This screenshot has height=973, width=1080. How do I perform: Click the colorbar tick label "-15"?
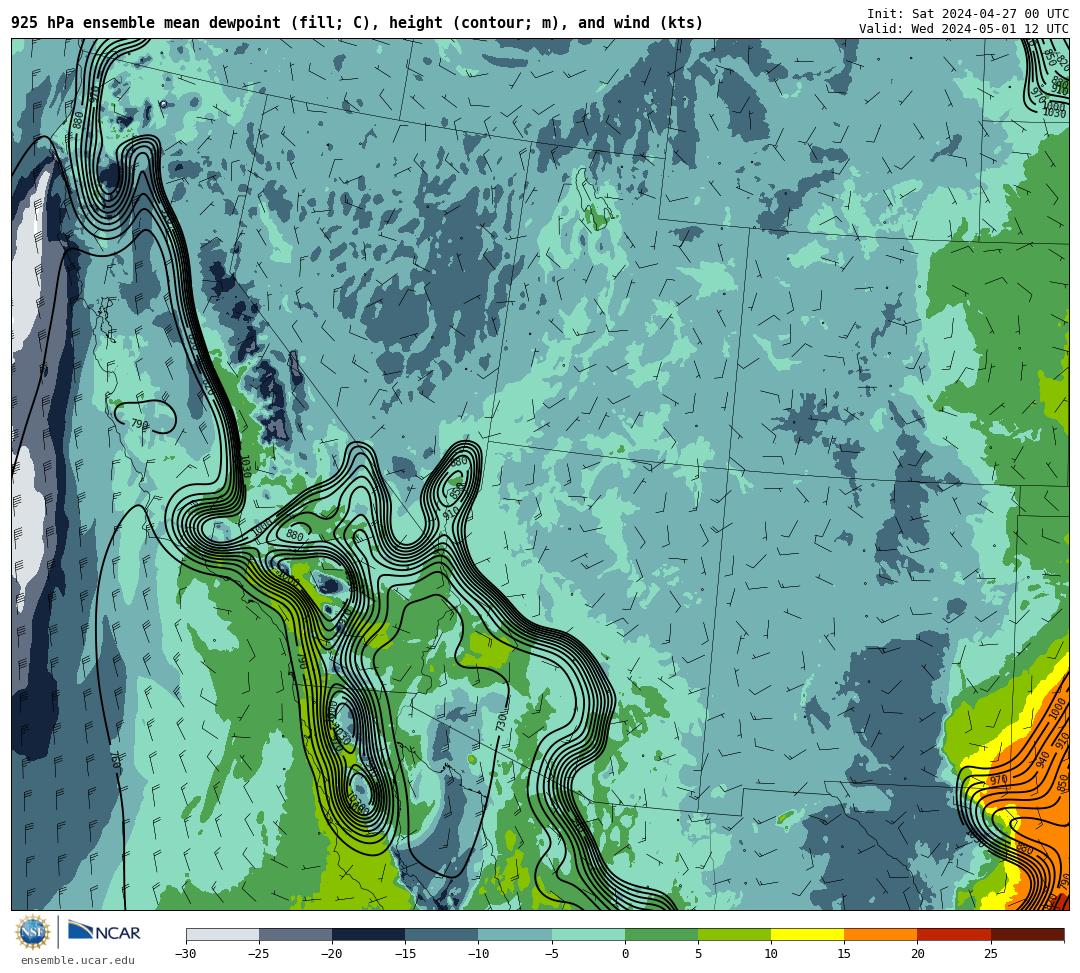[x=405, y=954]
